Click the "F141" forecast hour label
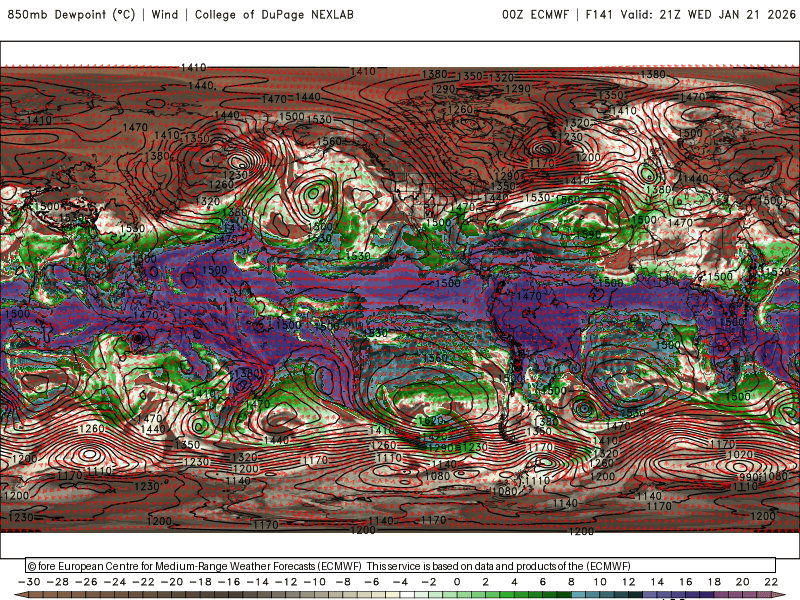 [x=599, y=14]
